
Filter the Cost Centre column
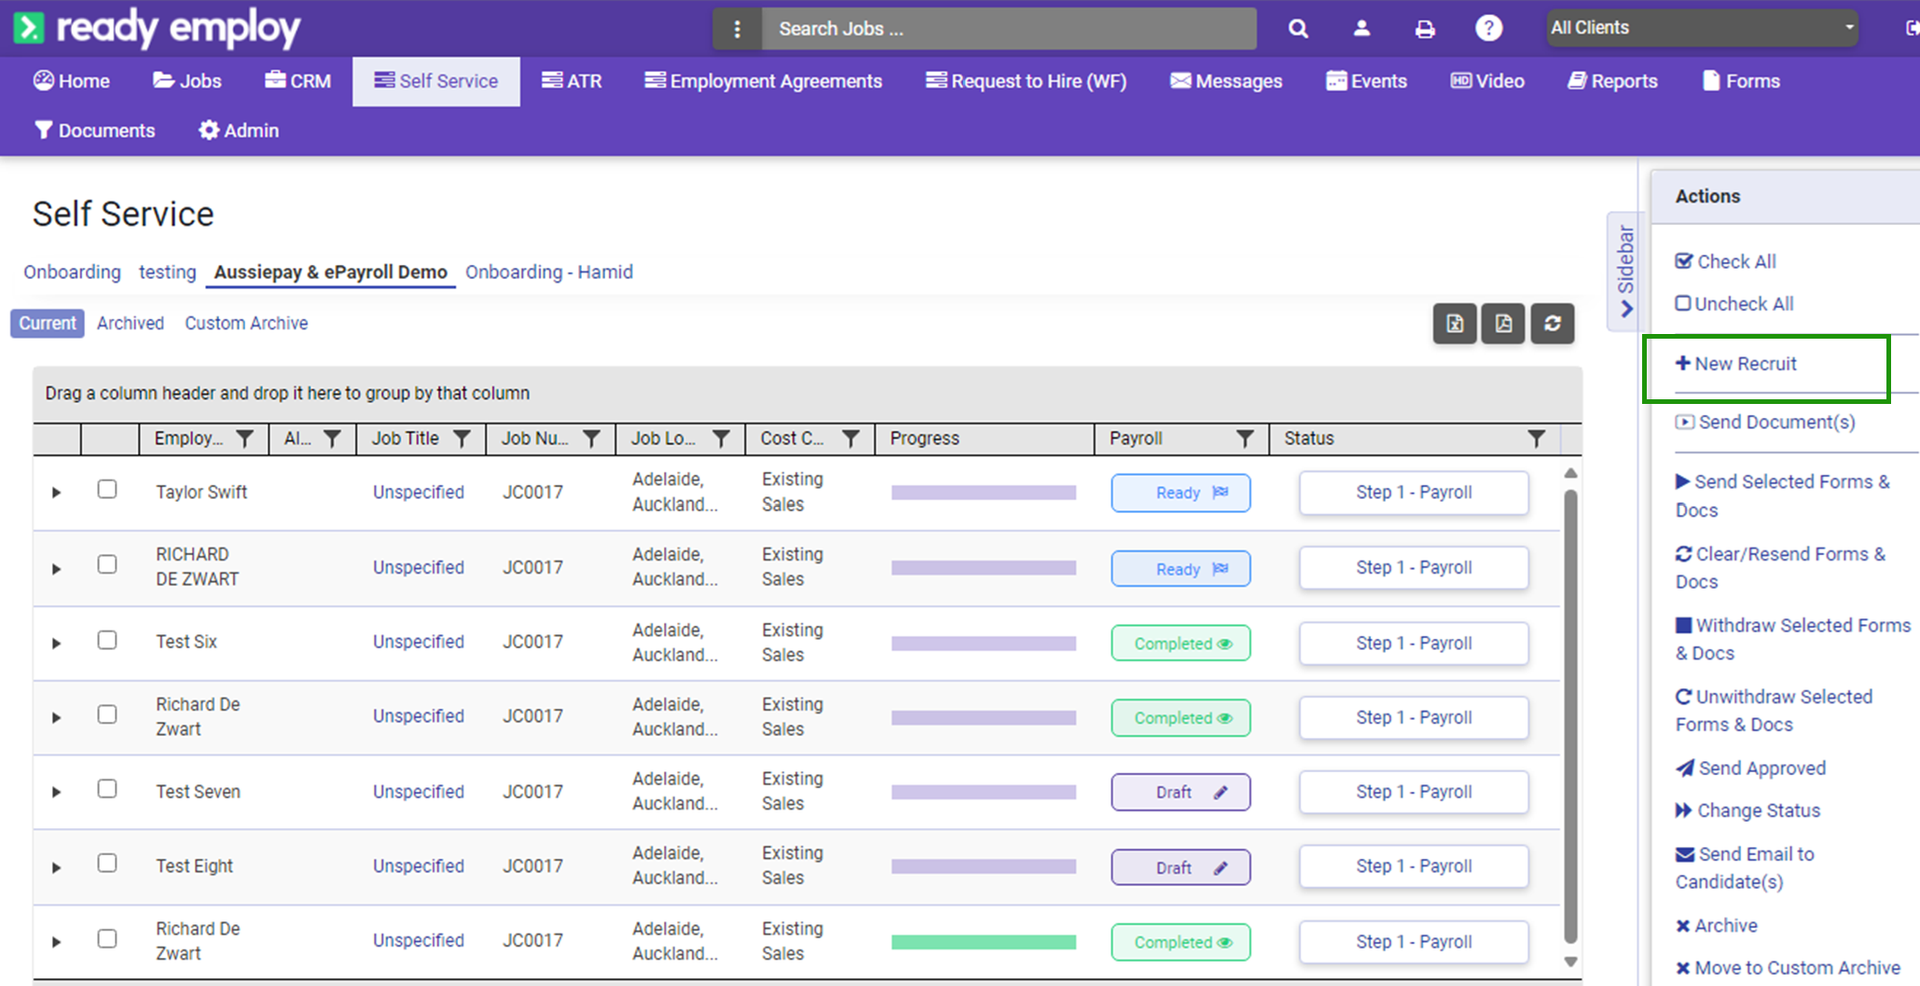pyautogui.click(x=851, y=439)
